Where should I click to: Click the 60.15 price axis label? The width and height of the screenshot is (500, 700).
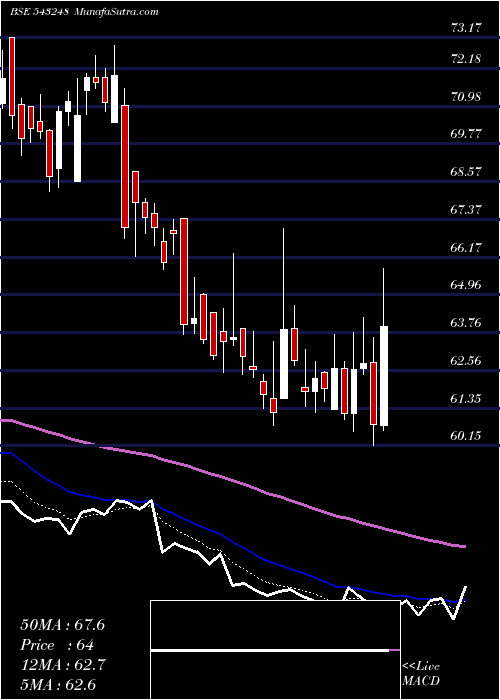tap(466, 436)
